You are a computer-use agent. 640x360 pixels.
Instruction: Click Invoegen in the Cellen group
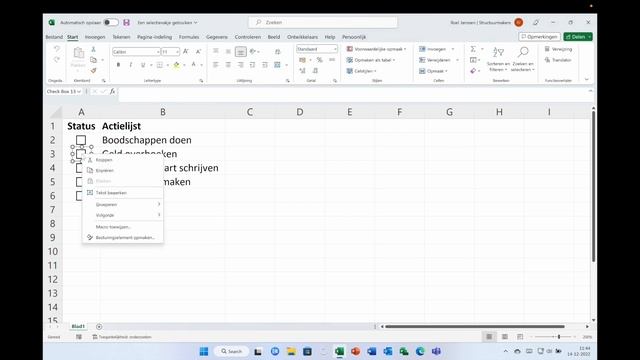pos(436,49)
